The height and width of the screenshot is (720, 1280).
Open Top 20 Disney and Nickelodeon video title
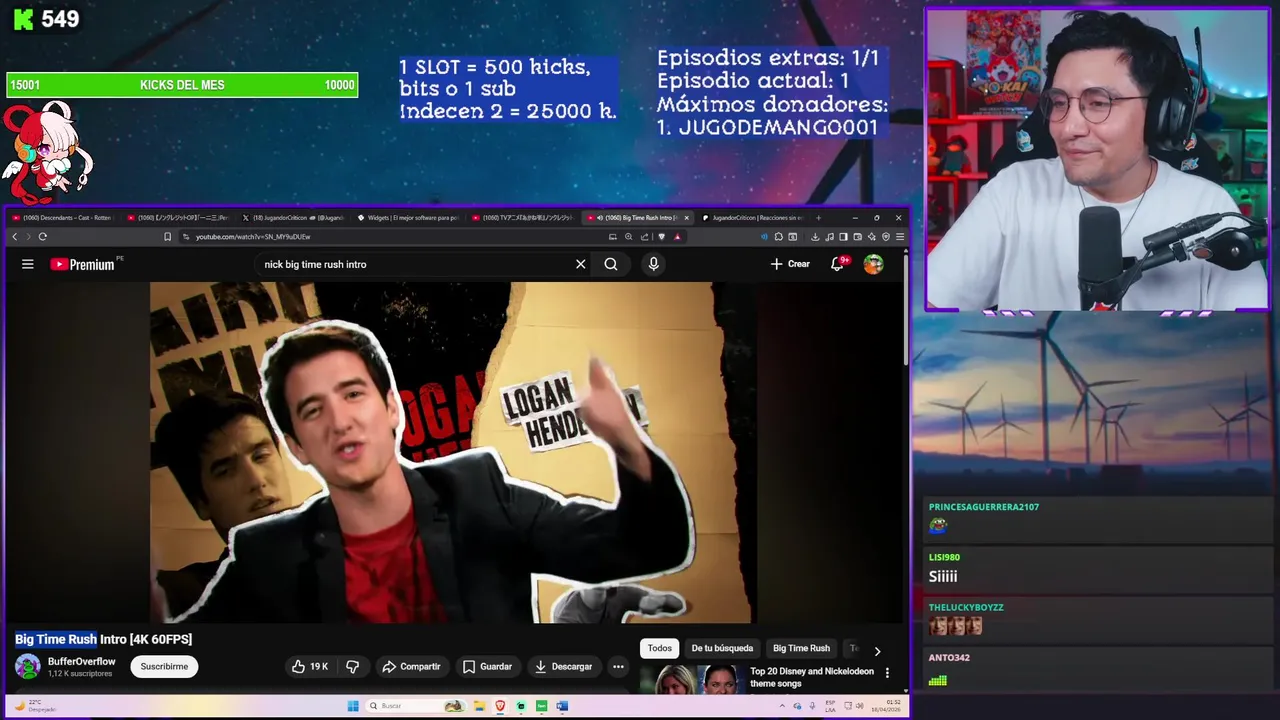click(x=812, y=677)
